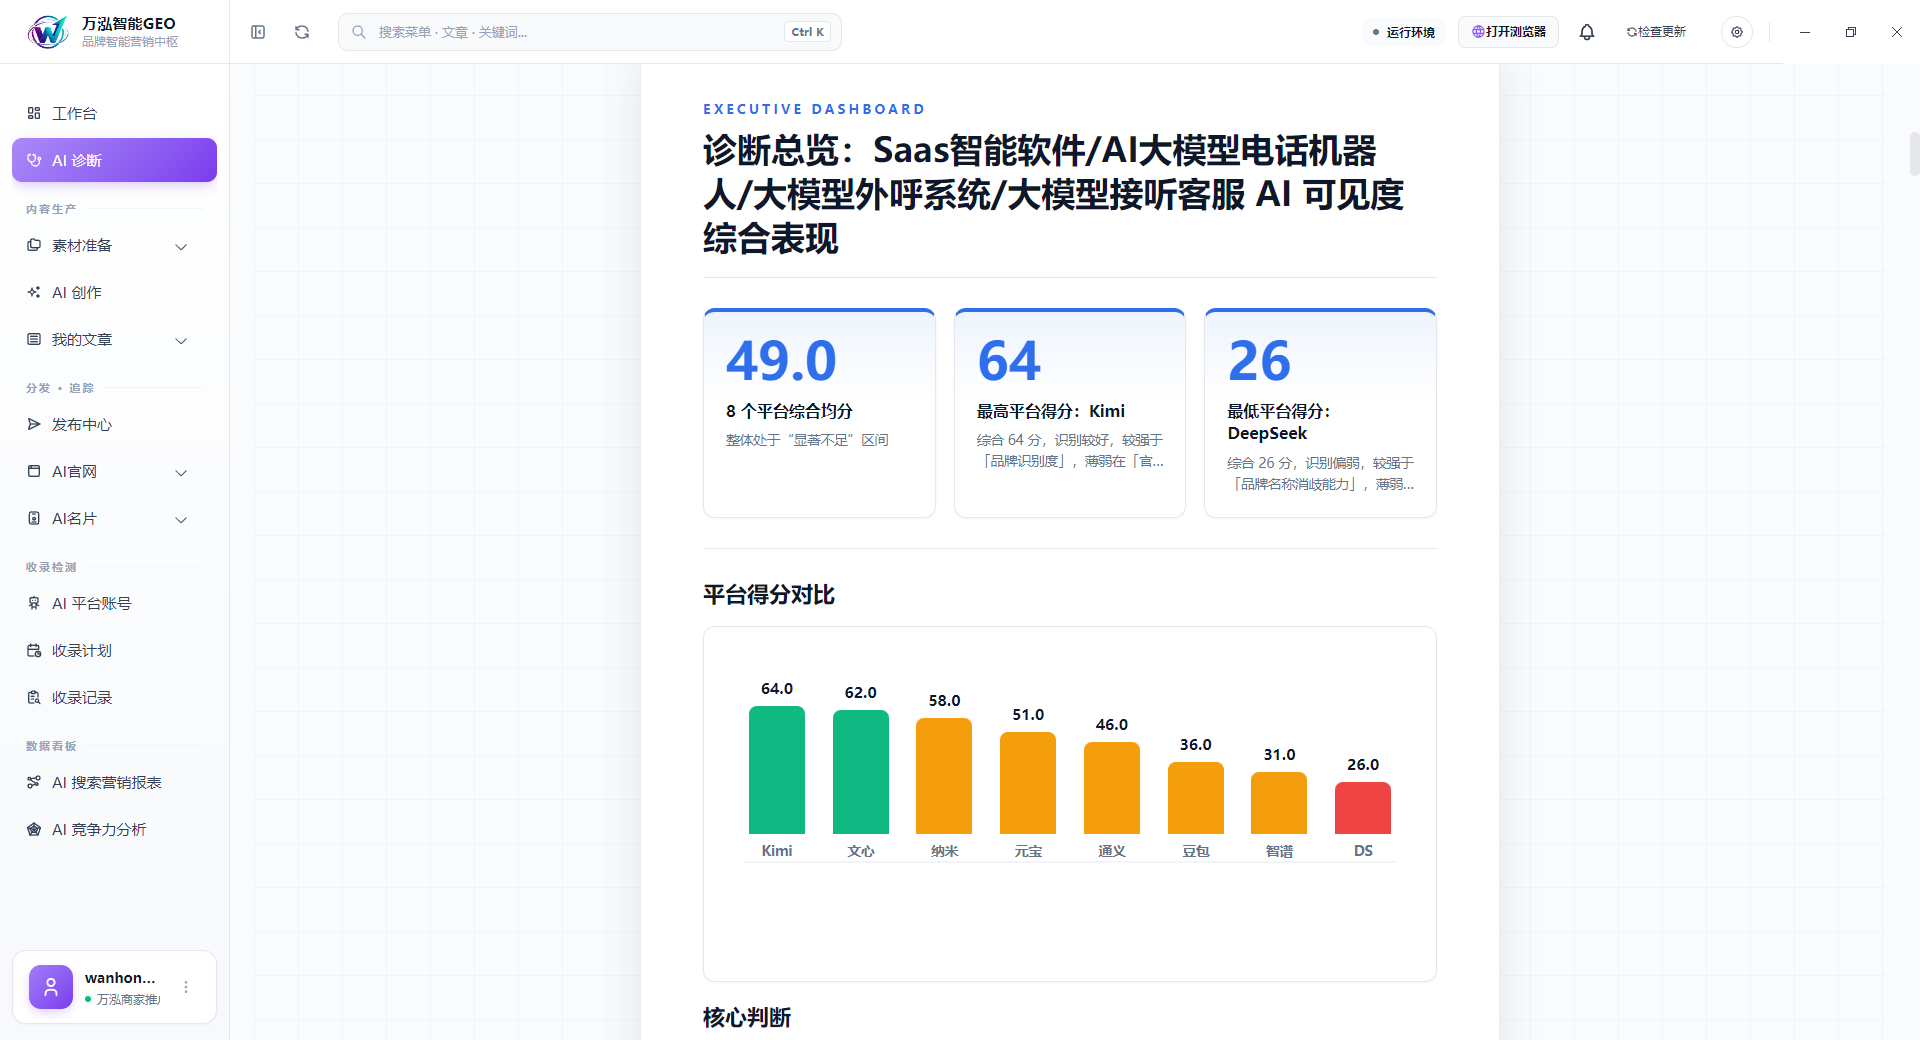The width and height of the screenshot is (1920, 1040).
Task: Expand AI名片 submenu chevron
Action: [181, 519]
